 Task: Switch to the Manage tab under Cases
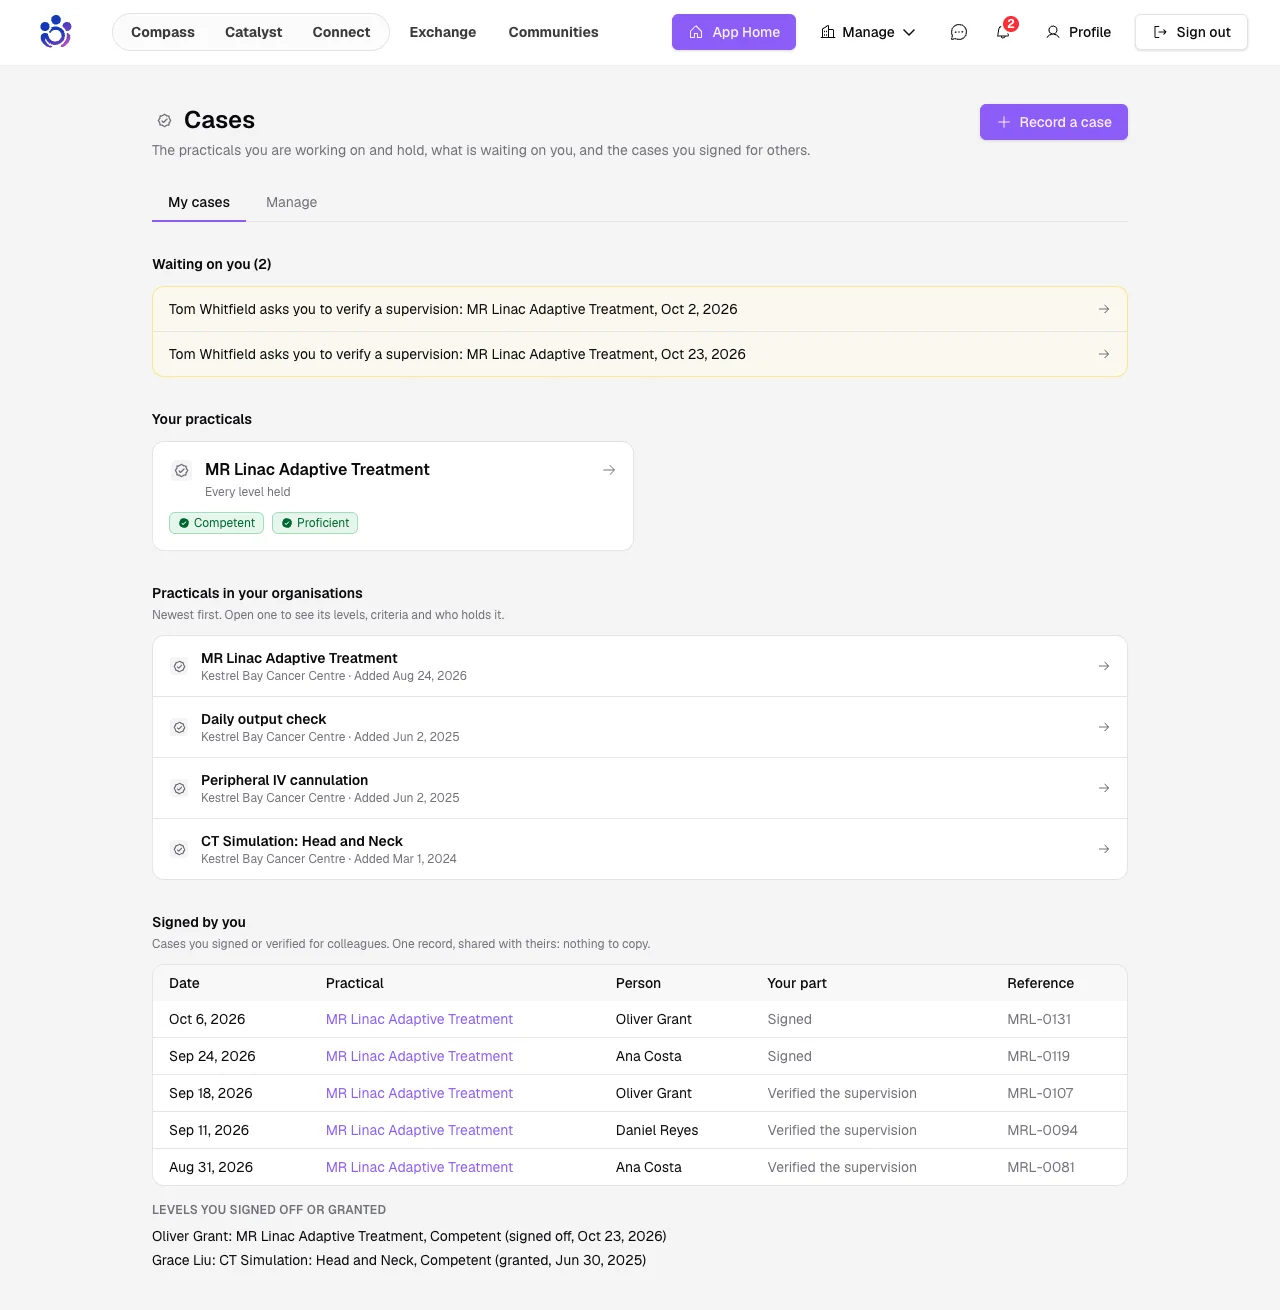click(291, 202)
